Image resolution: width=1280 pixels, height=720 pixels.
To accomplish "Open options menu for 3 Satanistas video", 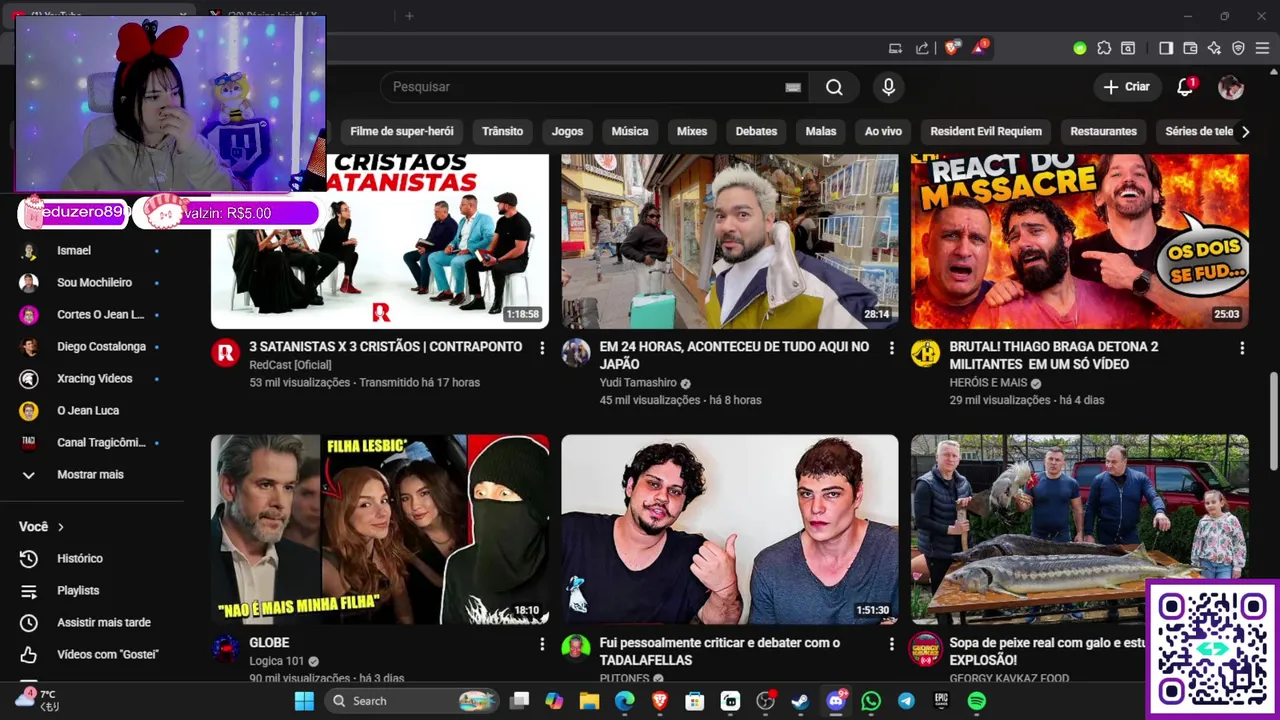I will coord(542,348).
